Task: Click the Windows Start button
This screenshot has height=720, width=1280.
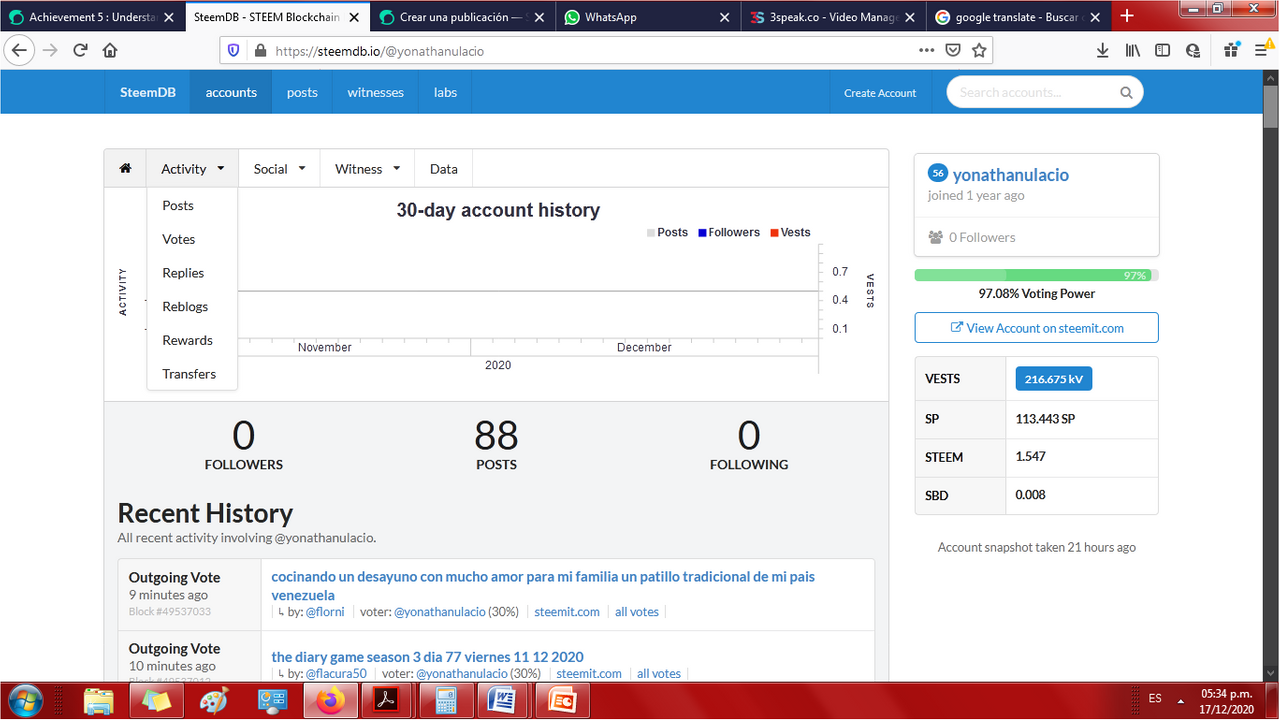Action: tap(25, 700)
